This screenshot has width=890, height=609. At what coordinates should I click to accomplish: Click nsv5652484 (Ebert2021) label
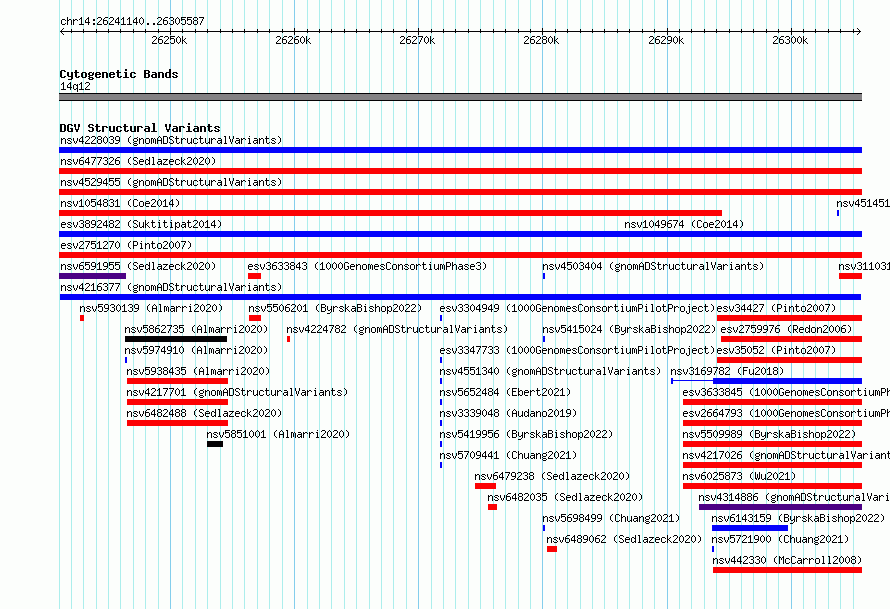coord(505,392)
